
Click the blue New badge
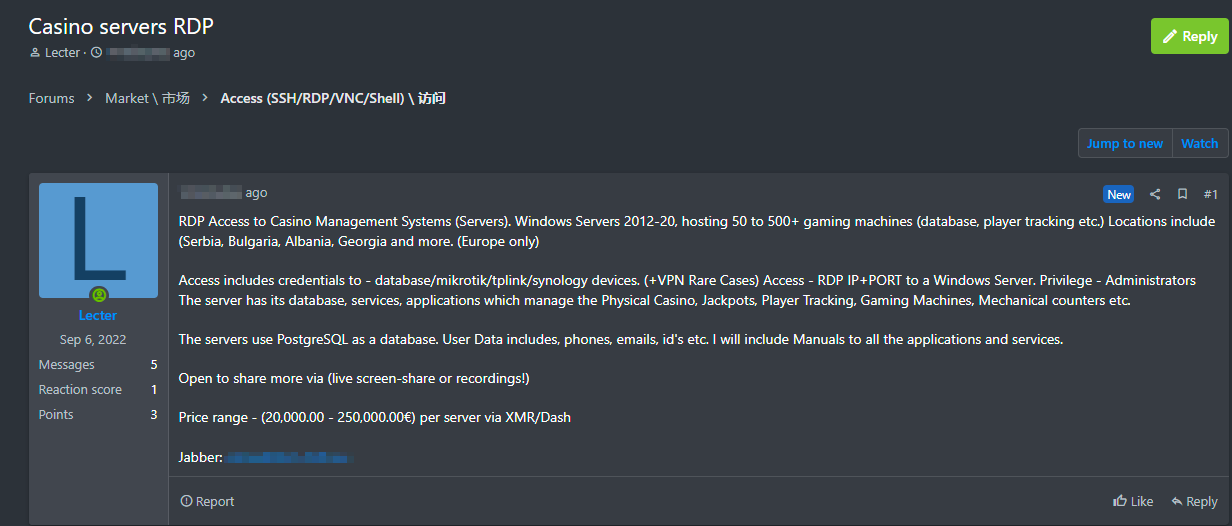pos(1119,195)
